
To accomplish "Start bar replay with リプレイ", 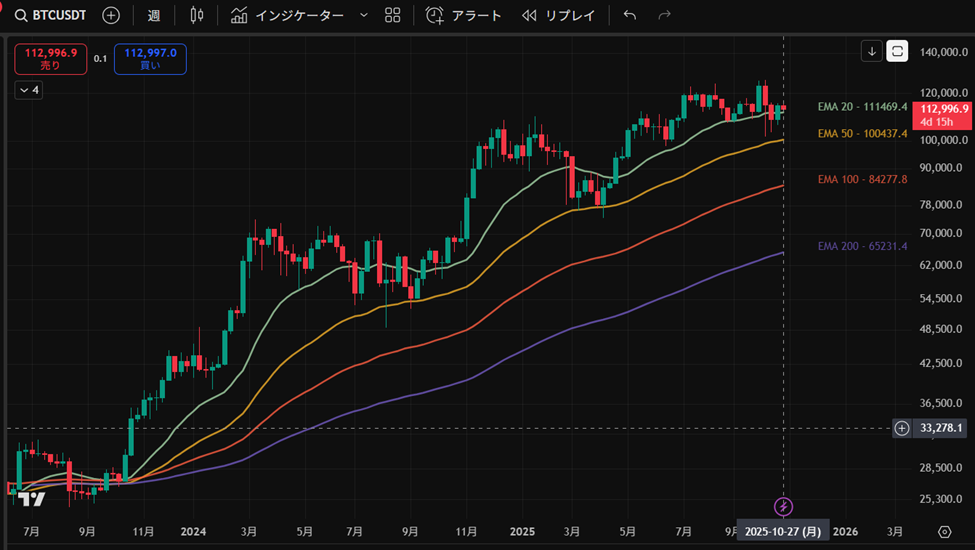I will 558,16.
